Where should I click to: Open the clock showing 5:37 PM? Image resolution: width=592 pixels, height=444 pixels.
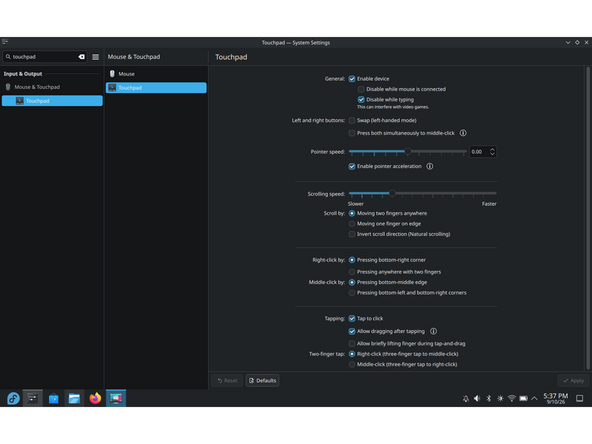pyautogui.click(x=555, y=398)
